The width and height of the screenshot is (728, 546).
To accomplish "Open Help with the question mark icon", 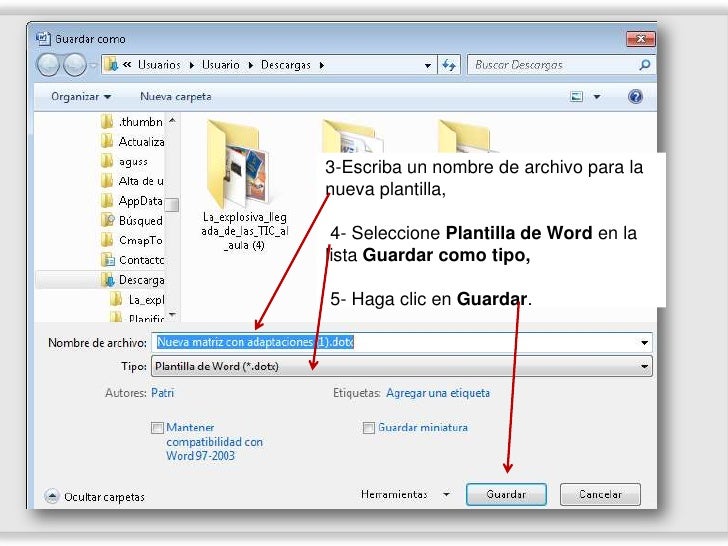I will pyautogui.click(x=635, y=97).
